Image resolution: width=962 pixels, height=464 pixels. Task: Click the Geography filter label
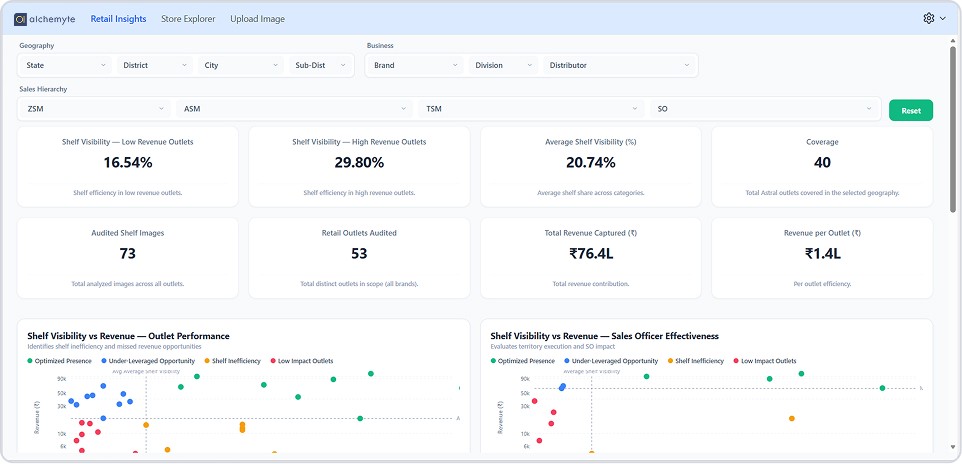pyautogui.click(x=37, y=45)
